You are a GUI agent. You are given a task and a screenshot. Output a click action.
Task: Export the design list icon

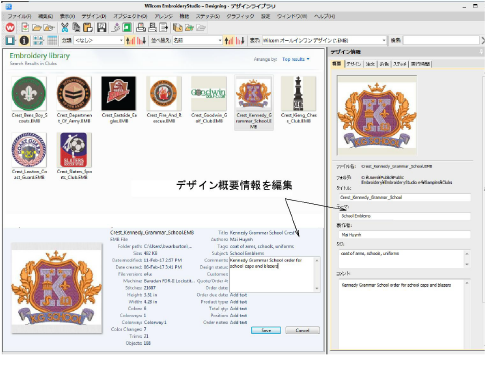(x=164, y=28)
